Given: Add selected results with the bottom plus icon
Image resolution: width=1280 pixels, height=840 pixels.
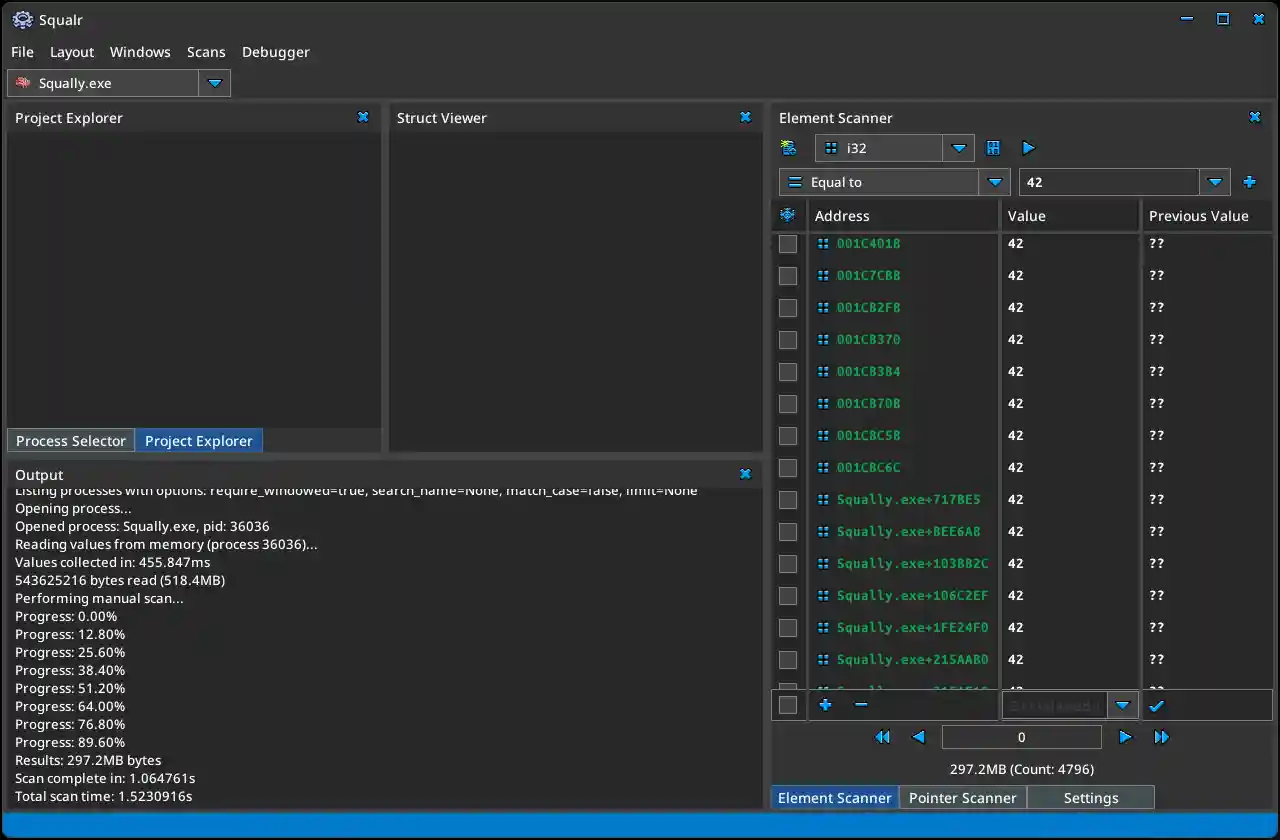Looking at the screenshot, I should (825, 705).
